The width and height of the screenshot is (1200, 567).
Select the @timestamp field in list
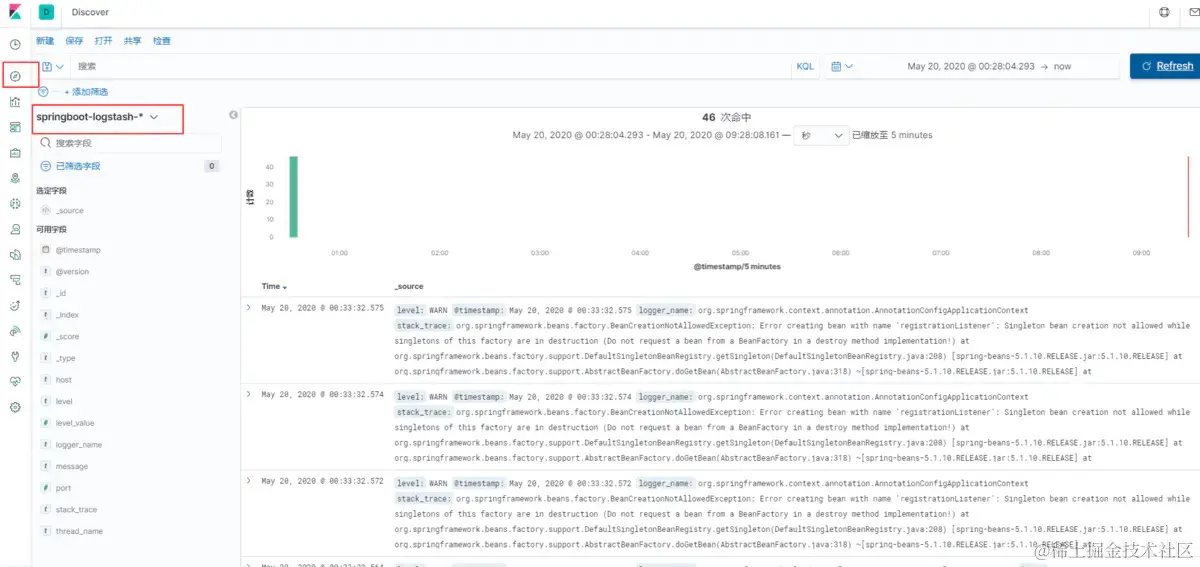tap(78, 250)
